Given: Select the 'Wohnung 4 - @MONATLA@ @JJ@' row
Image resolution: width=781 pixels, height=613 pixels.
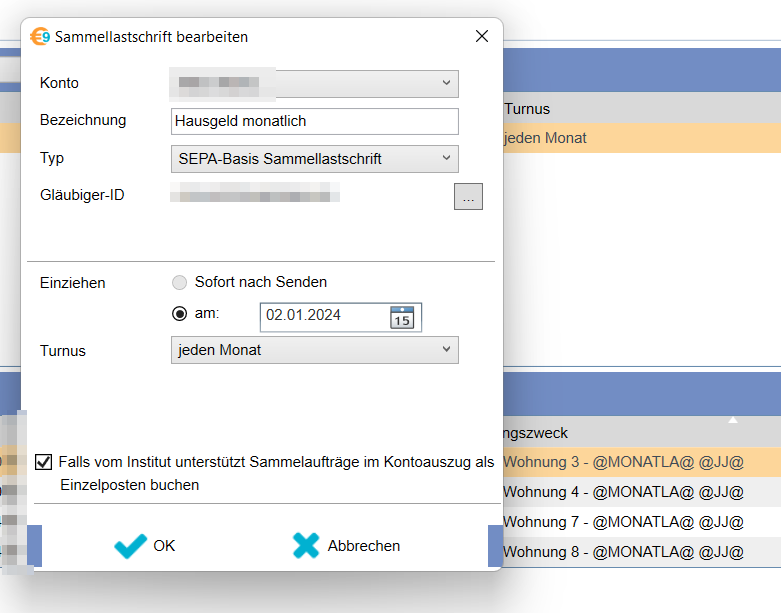Looking at the screenshot, I should (642, 492).
